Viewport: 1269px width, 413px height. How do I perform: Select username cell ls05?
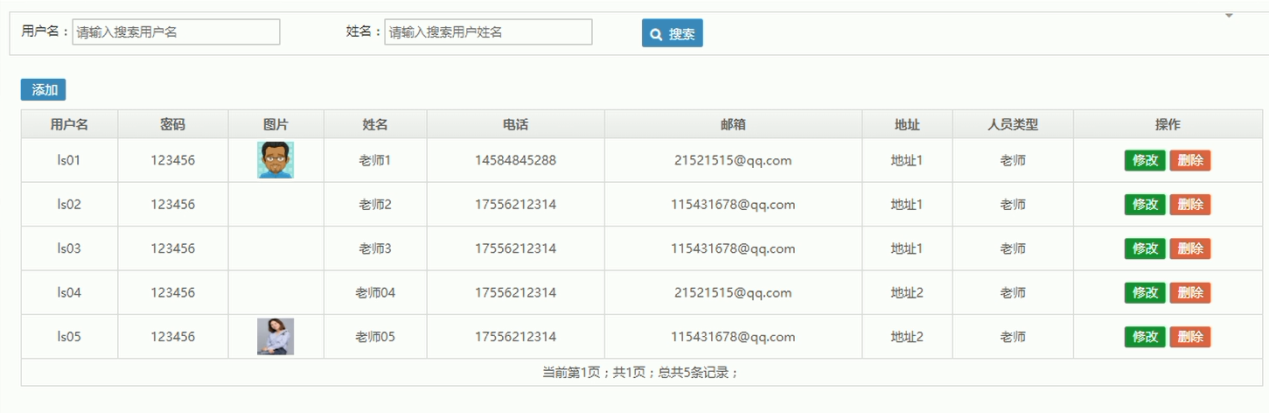(x=69, y=336)
